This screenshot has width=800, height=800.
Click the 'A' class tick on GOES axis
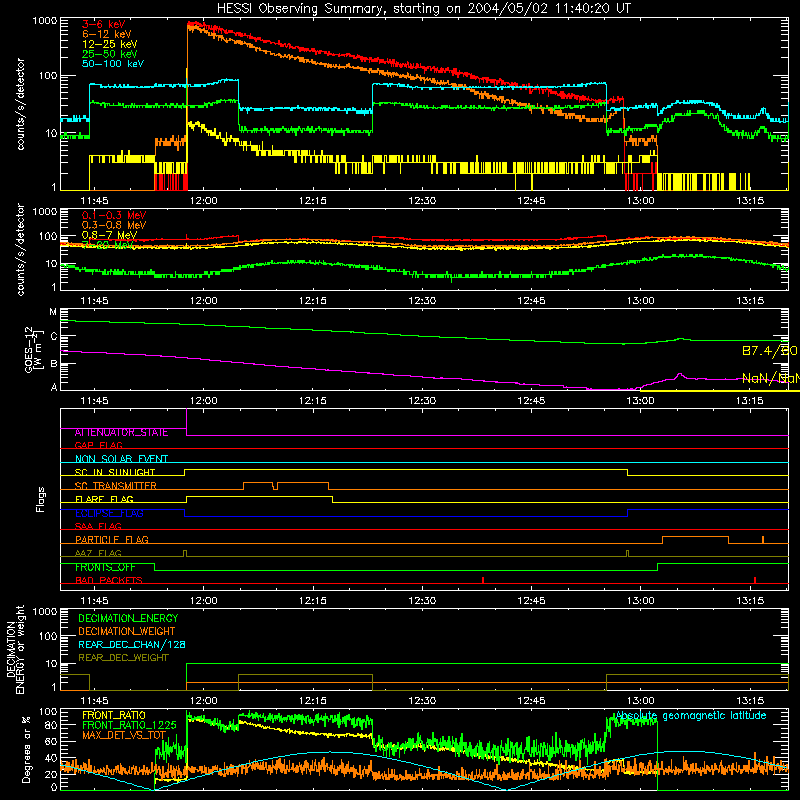[53, 387]
